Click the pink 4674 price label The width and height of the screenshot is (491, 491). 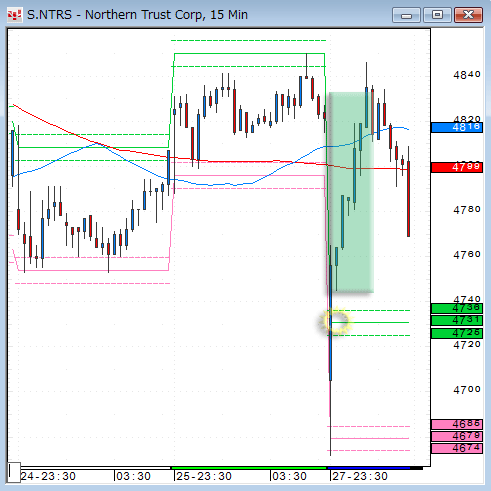(x=457, y=448)
